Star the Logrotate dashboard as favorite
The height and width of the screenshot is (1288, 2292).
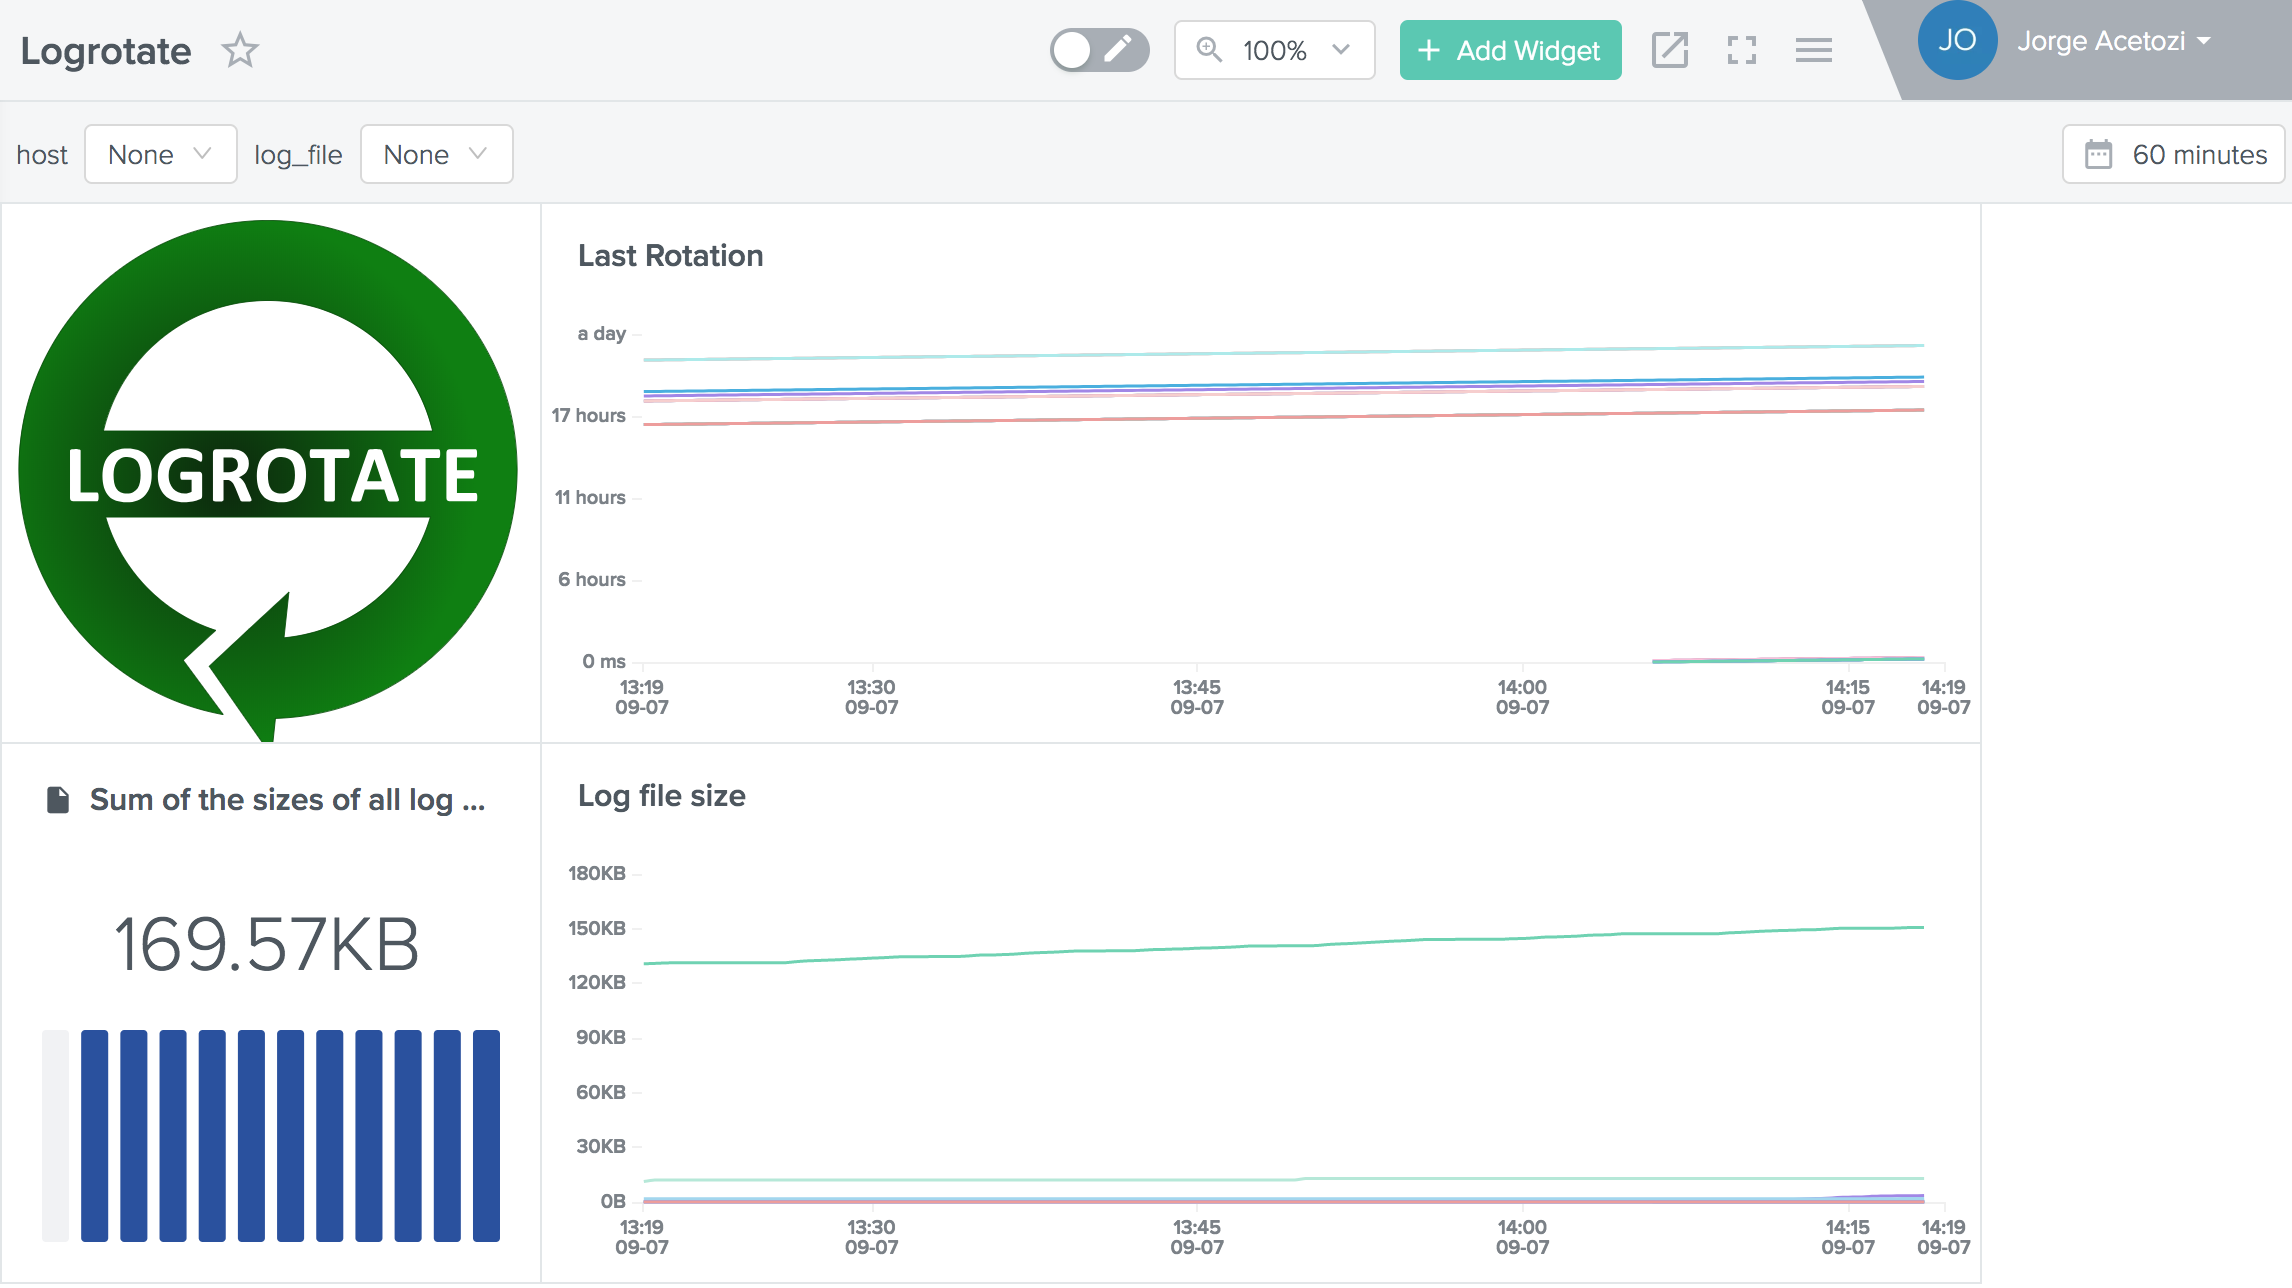tap(240, 50)
